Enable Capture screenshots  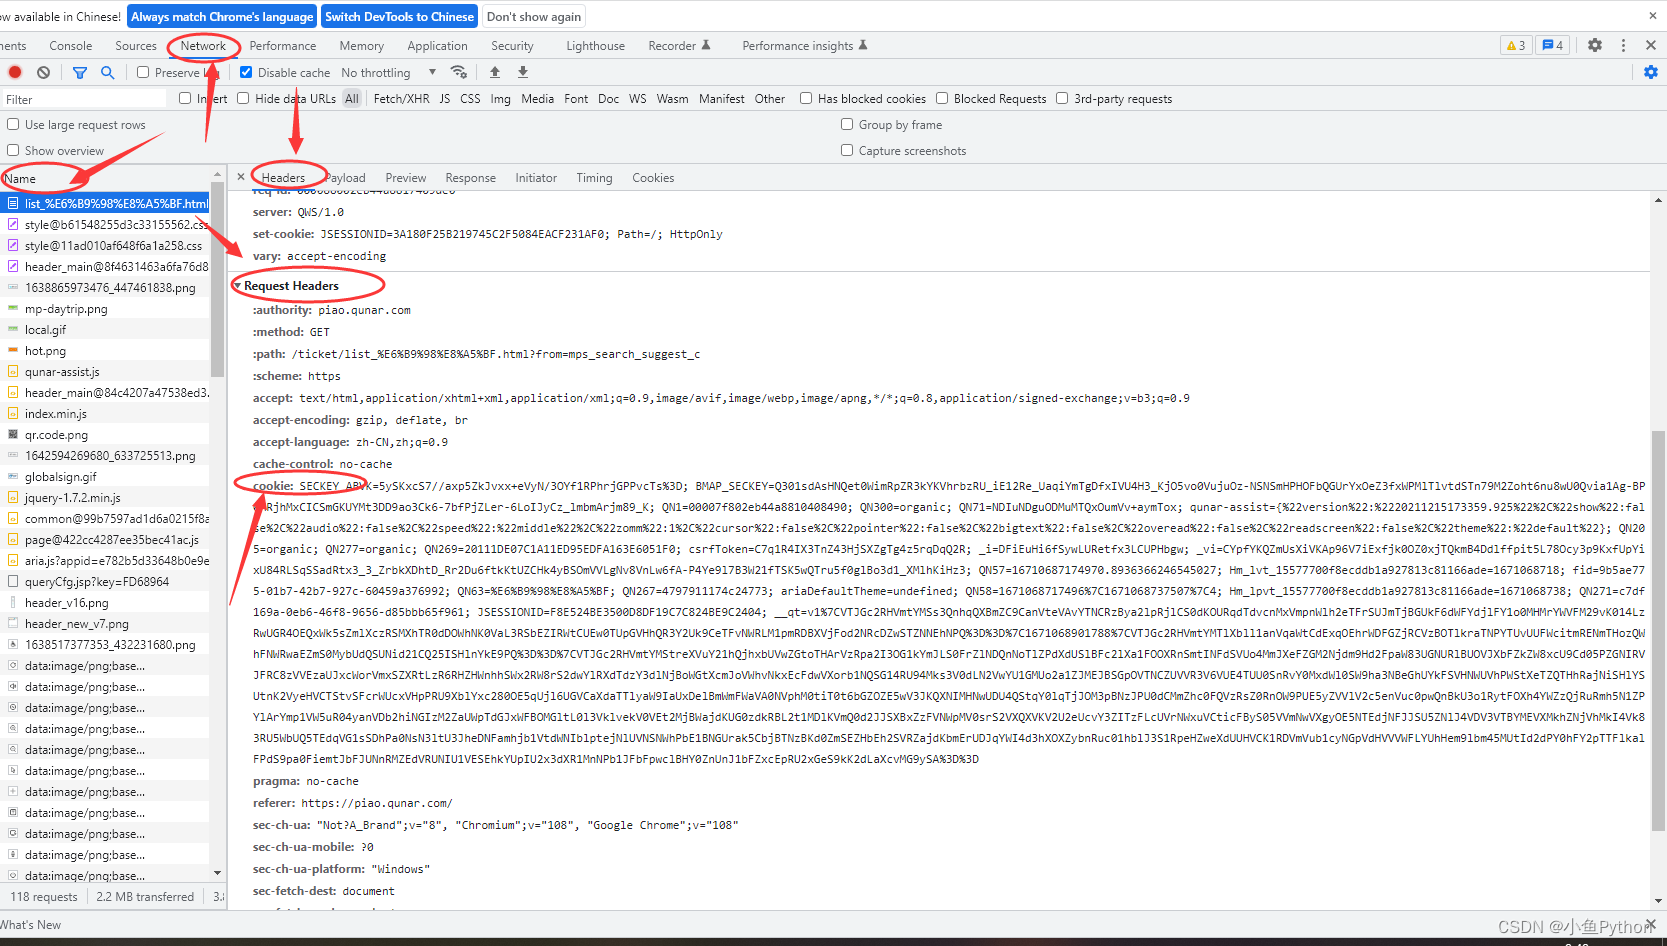(847, 150)
